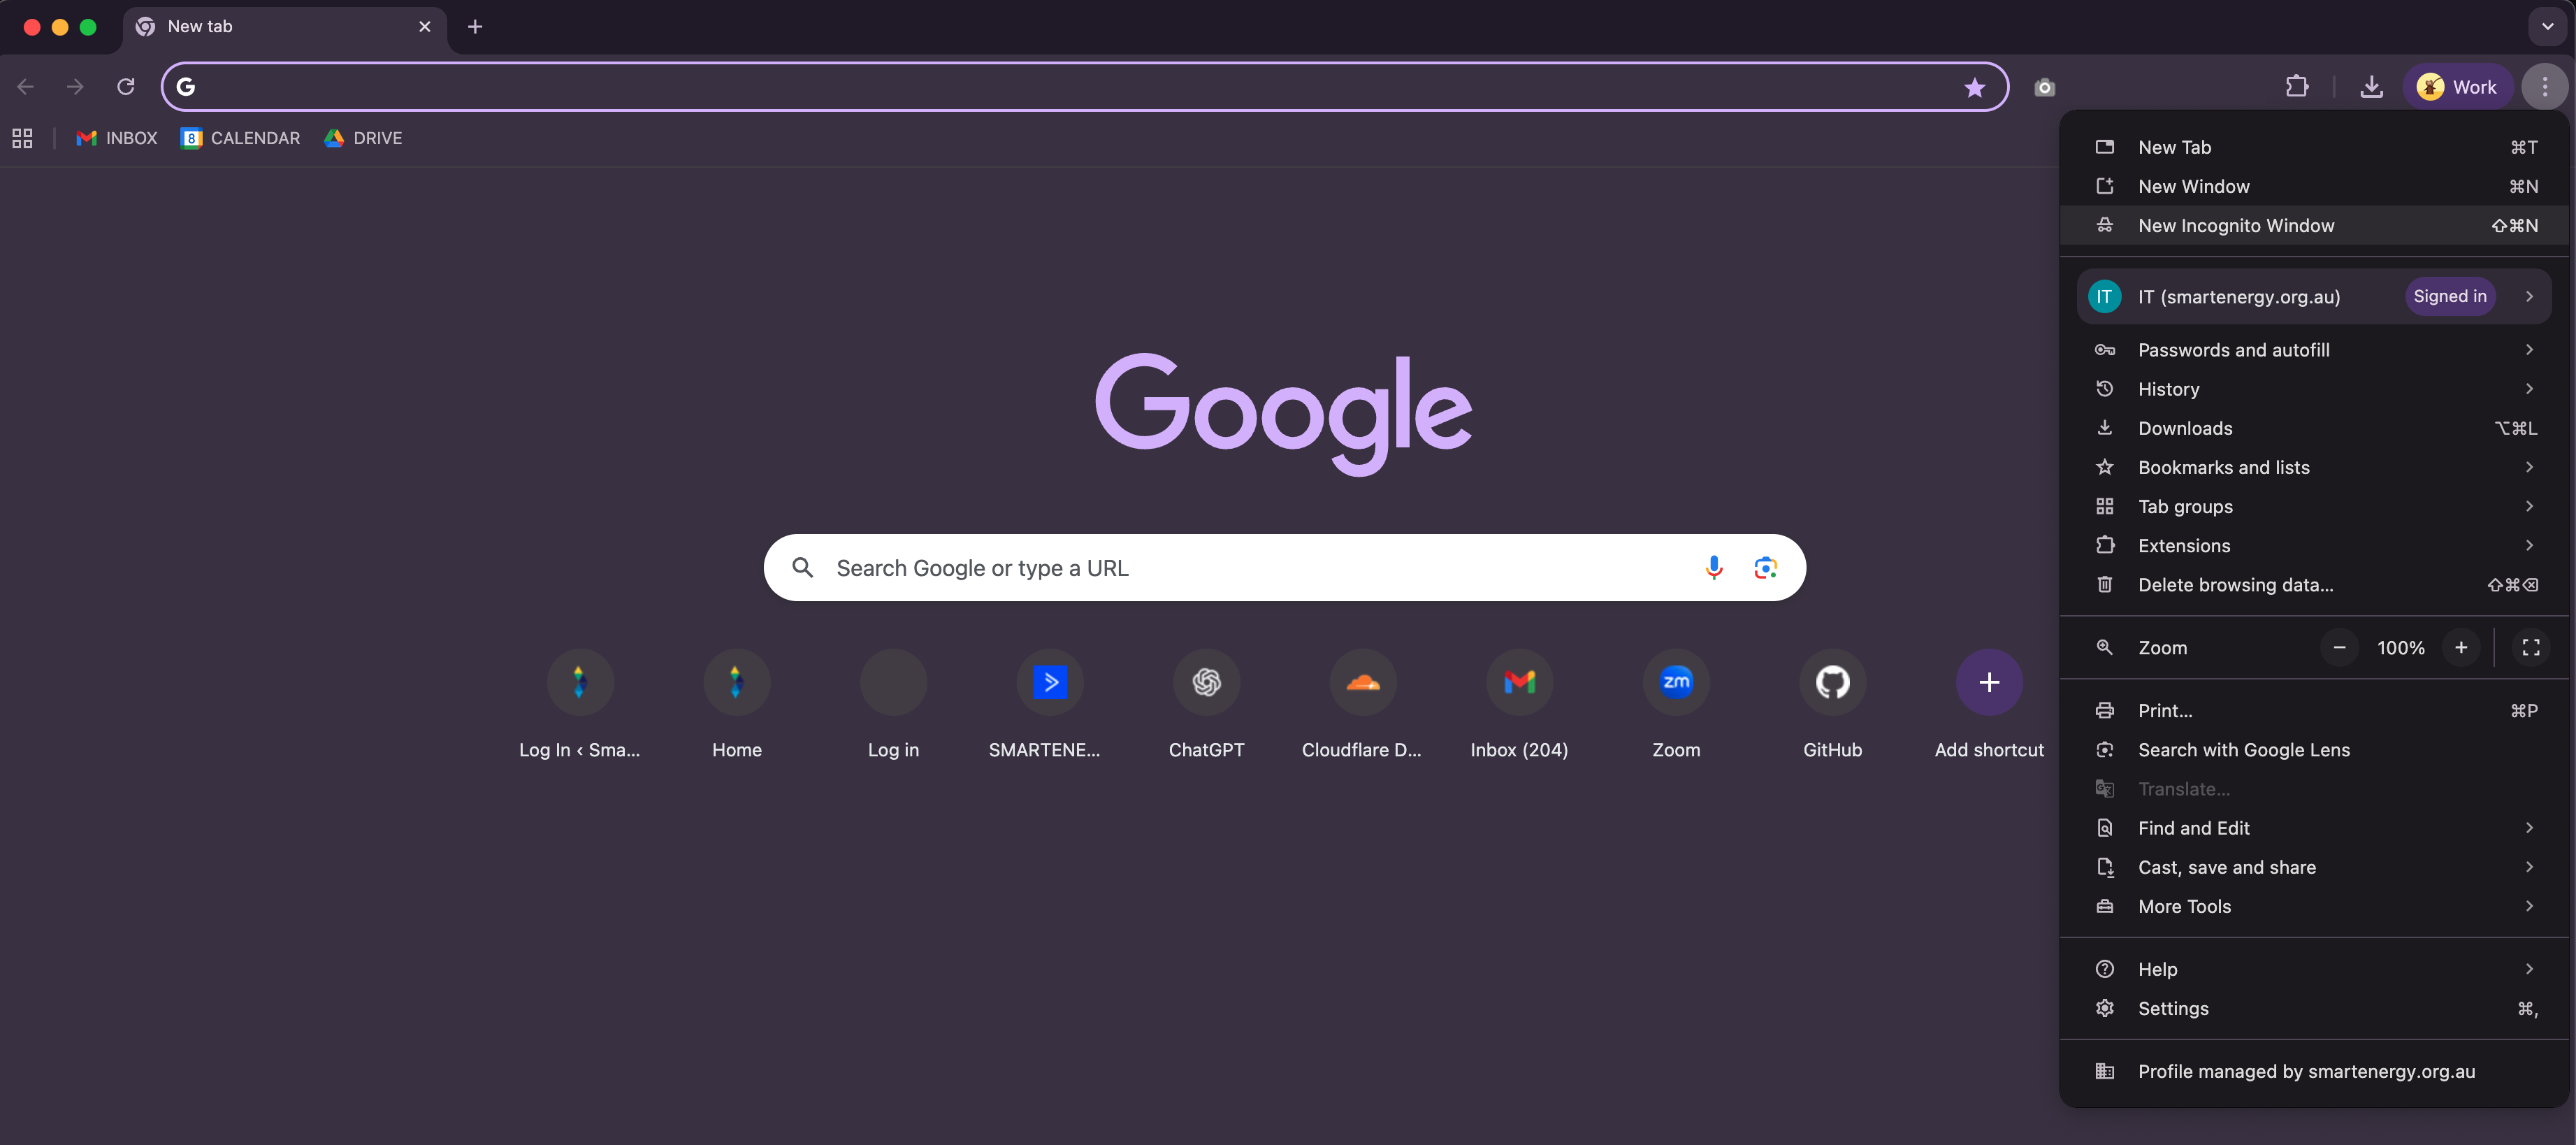Screen dimensions: 2576x1145
Task: Open the apps grid icon in bookmarks bar
Action: [x=22, y=138]
